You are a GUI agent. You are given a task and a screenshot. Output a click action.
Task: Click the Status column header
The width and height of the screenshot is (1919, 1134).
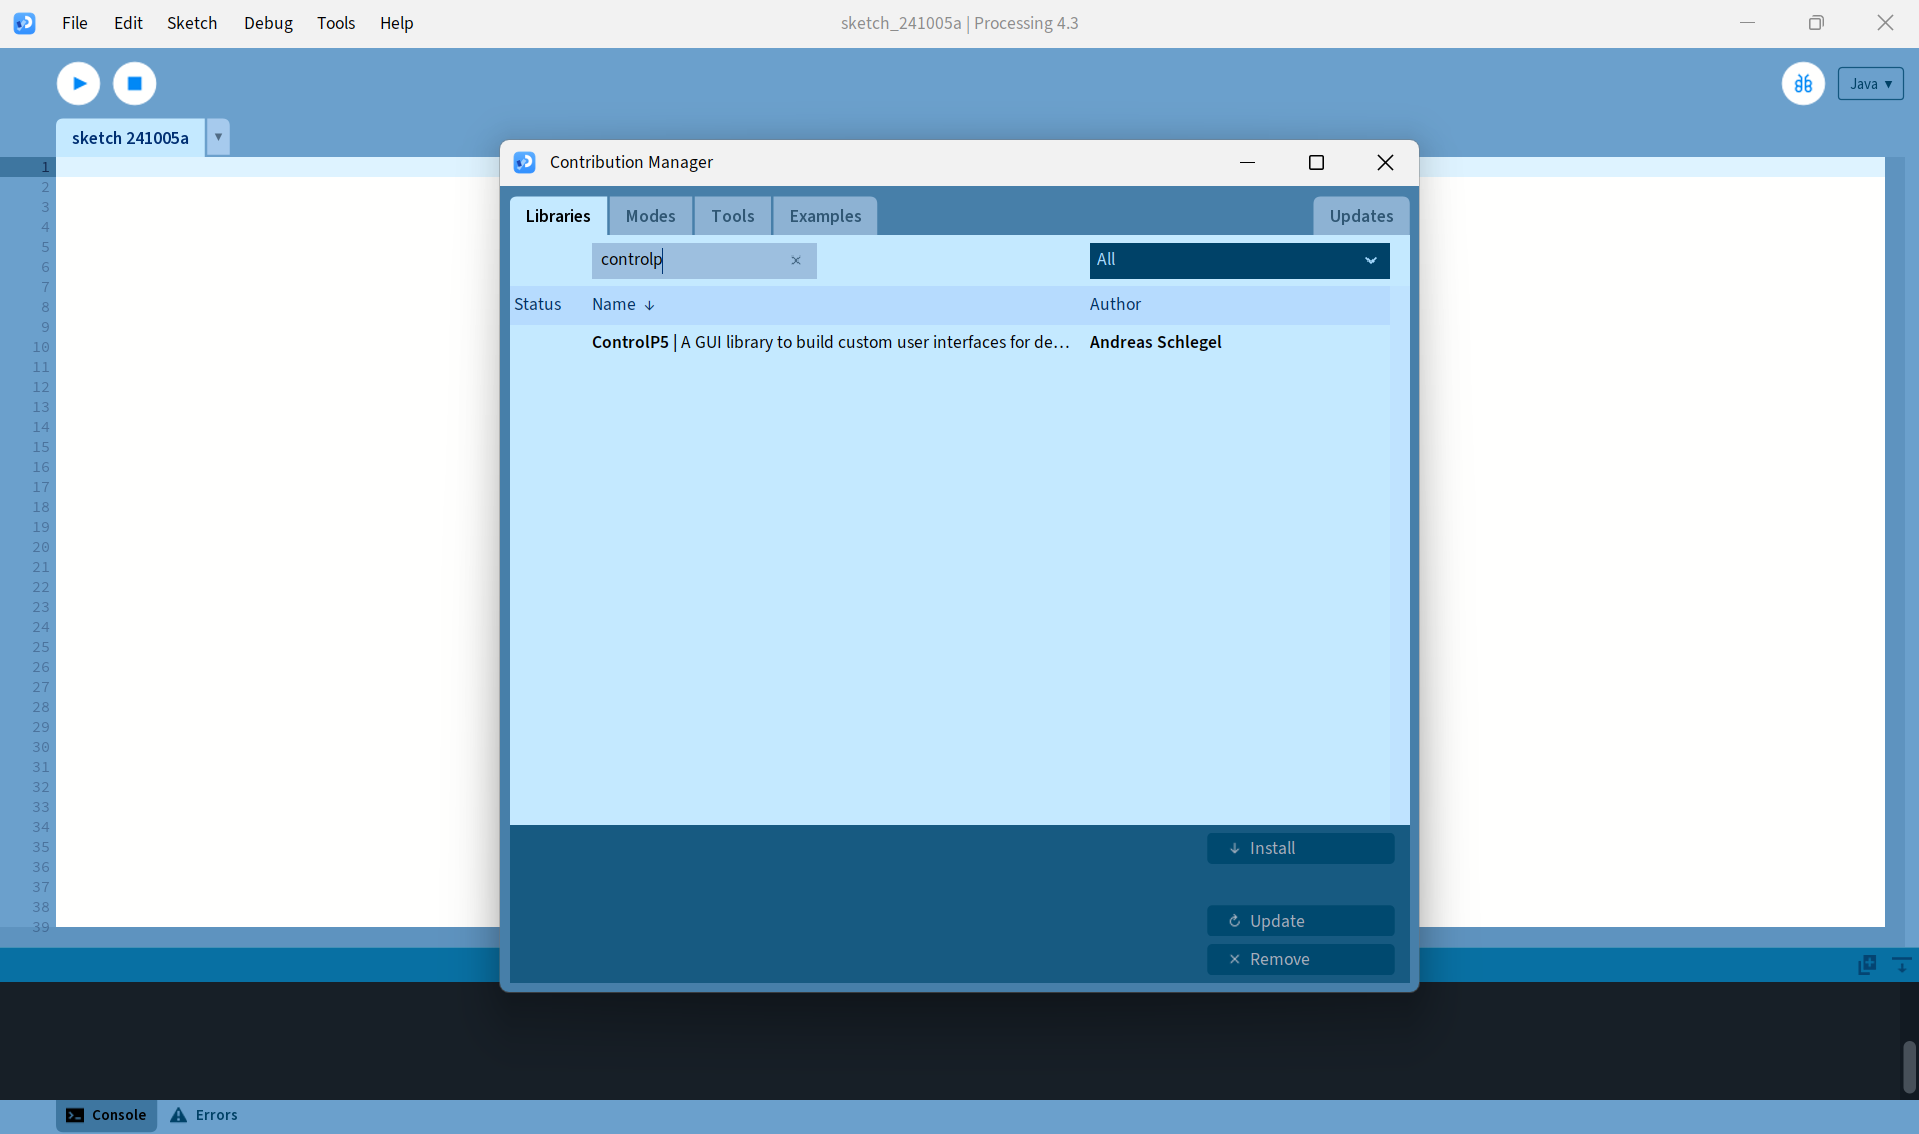click(538, 304)
